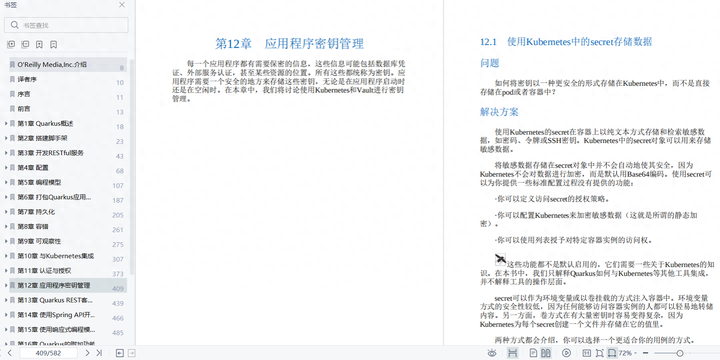This screenshot has width=720, height=360.
Task: Switch to two-page view
Action: (x=546, y=353)
